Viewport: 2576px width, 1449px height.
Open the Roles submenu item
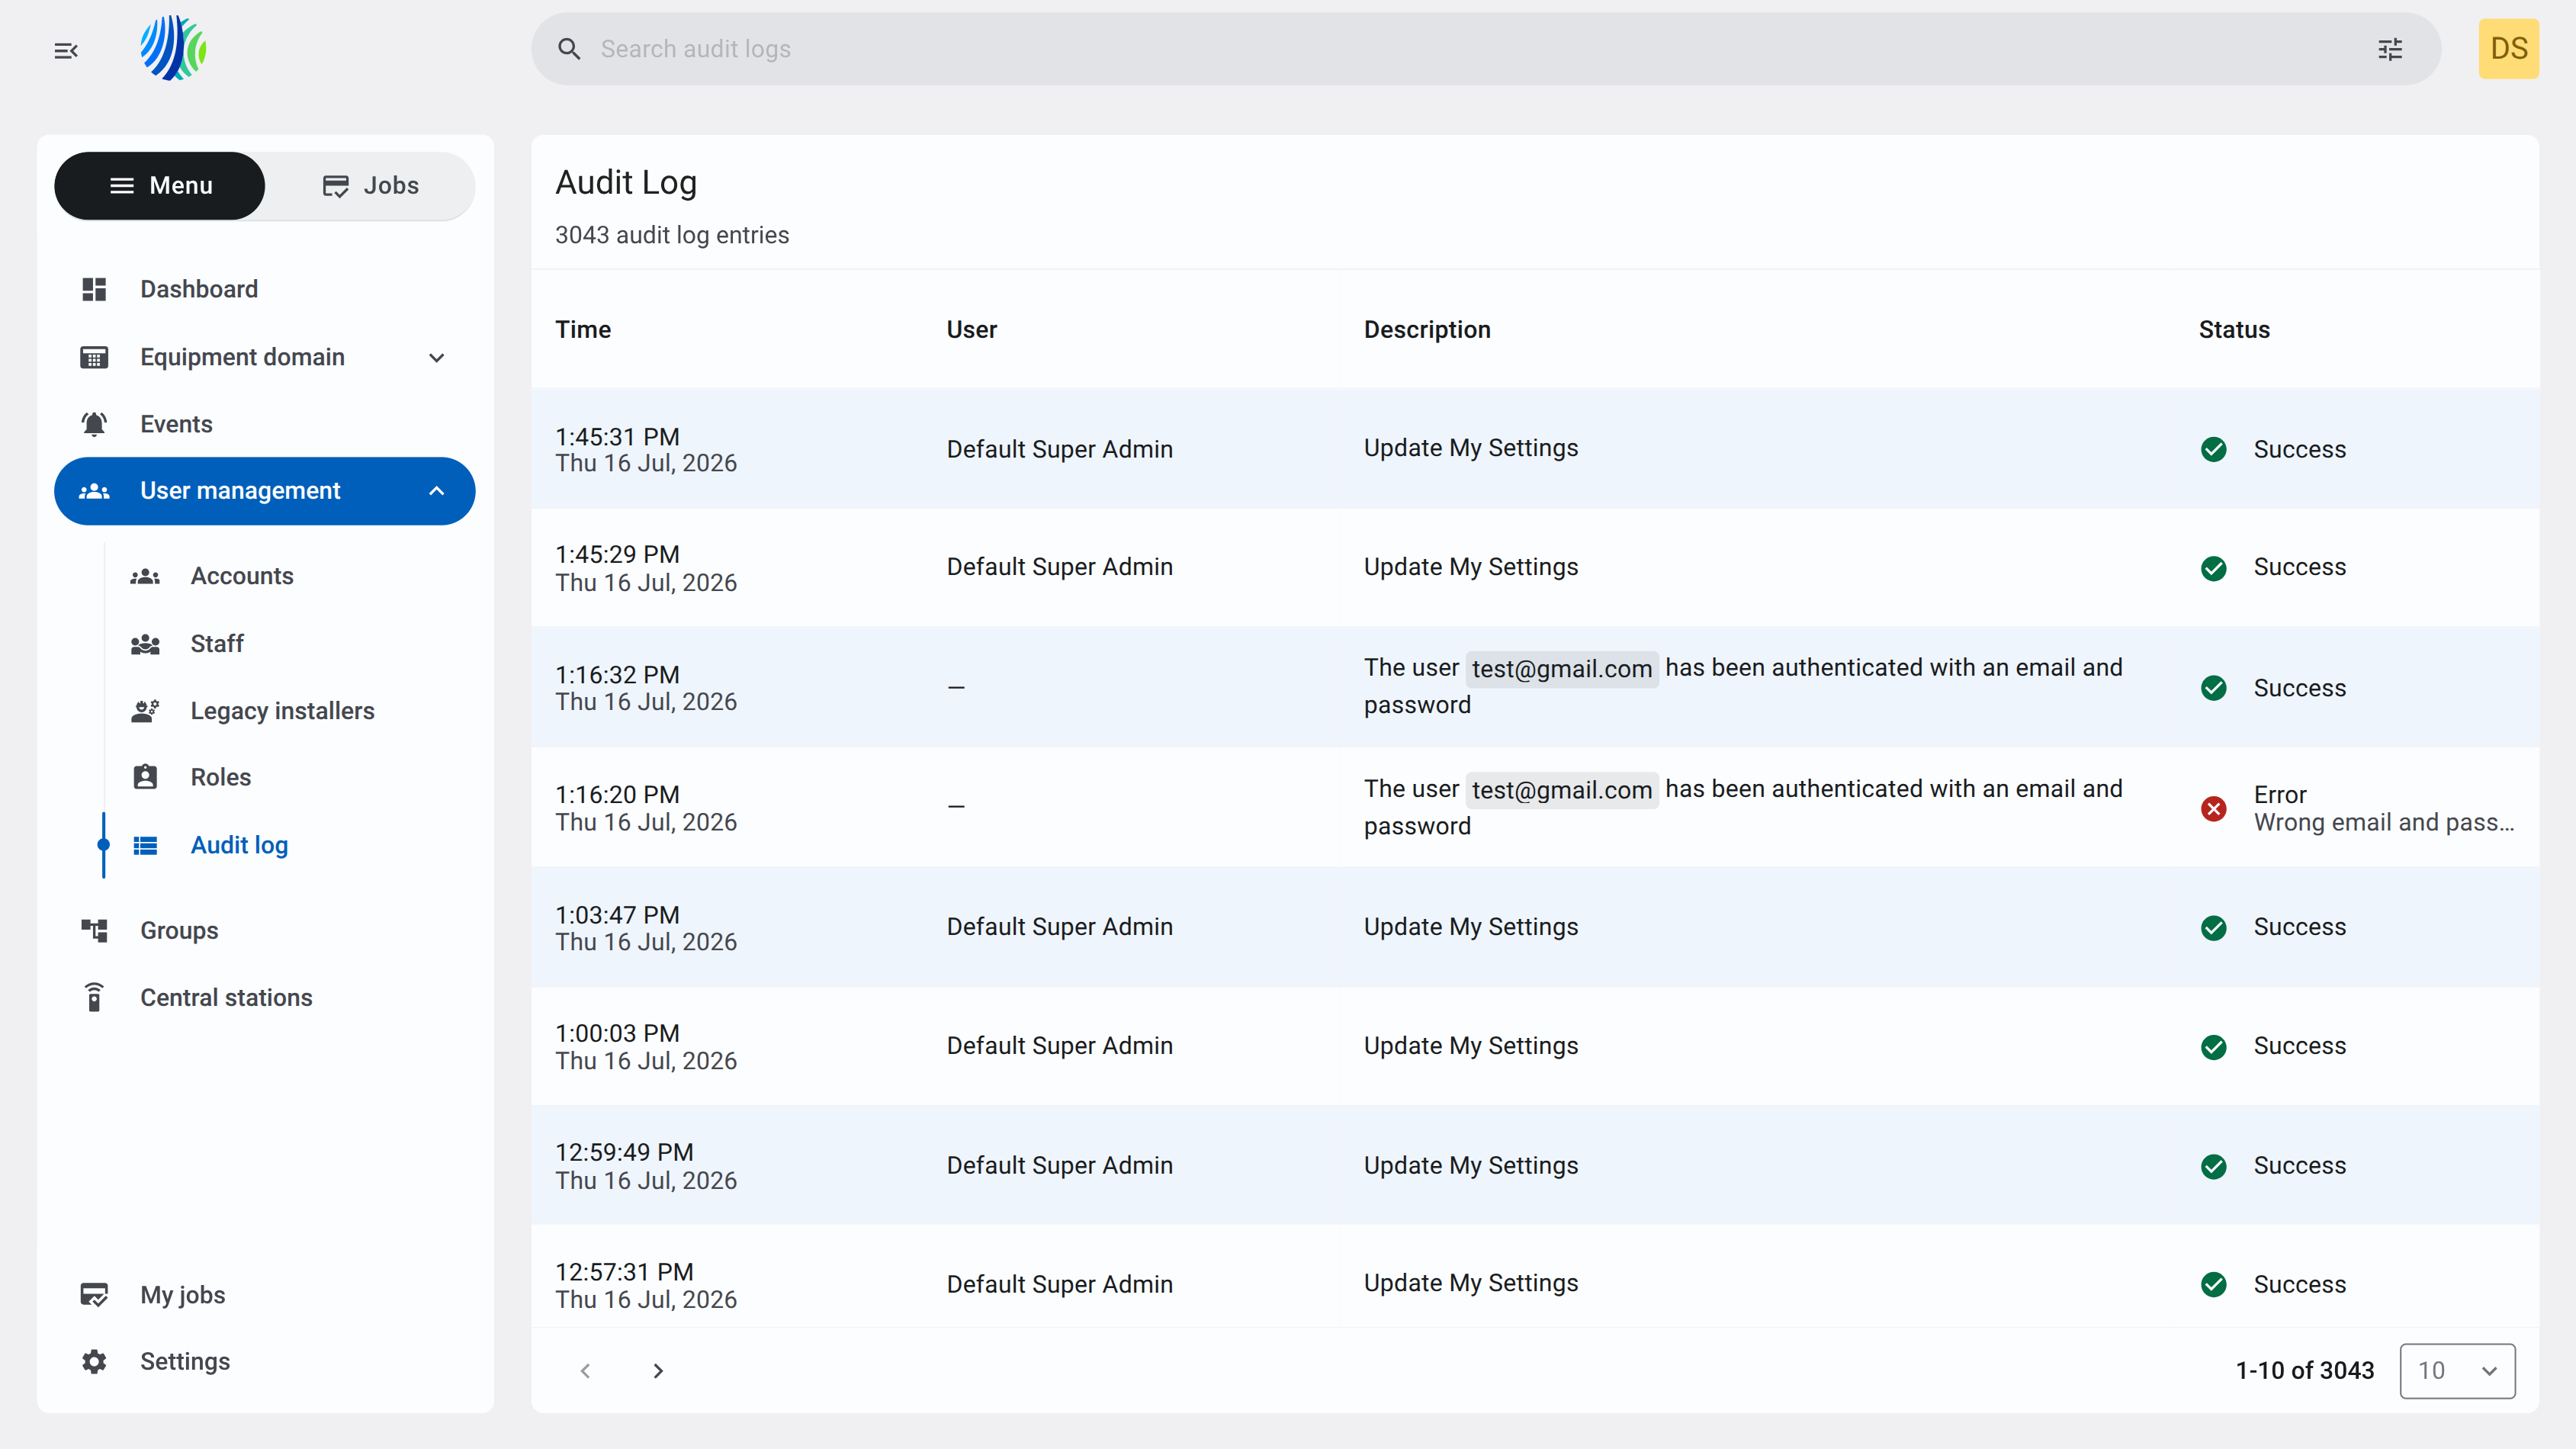[x=290, y=777]
